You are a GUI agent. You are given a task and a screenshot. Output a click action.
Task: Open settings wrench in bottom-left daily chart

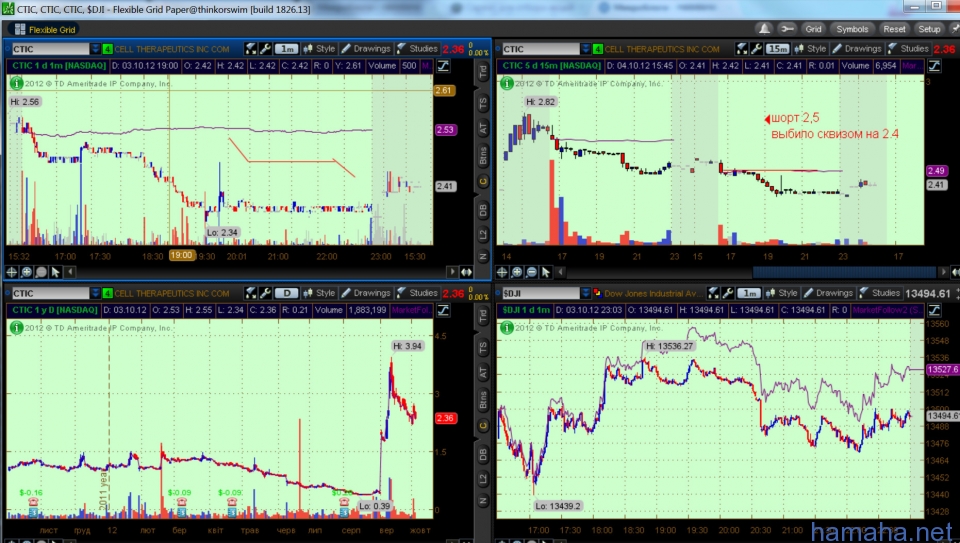(265, 293)
